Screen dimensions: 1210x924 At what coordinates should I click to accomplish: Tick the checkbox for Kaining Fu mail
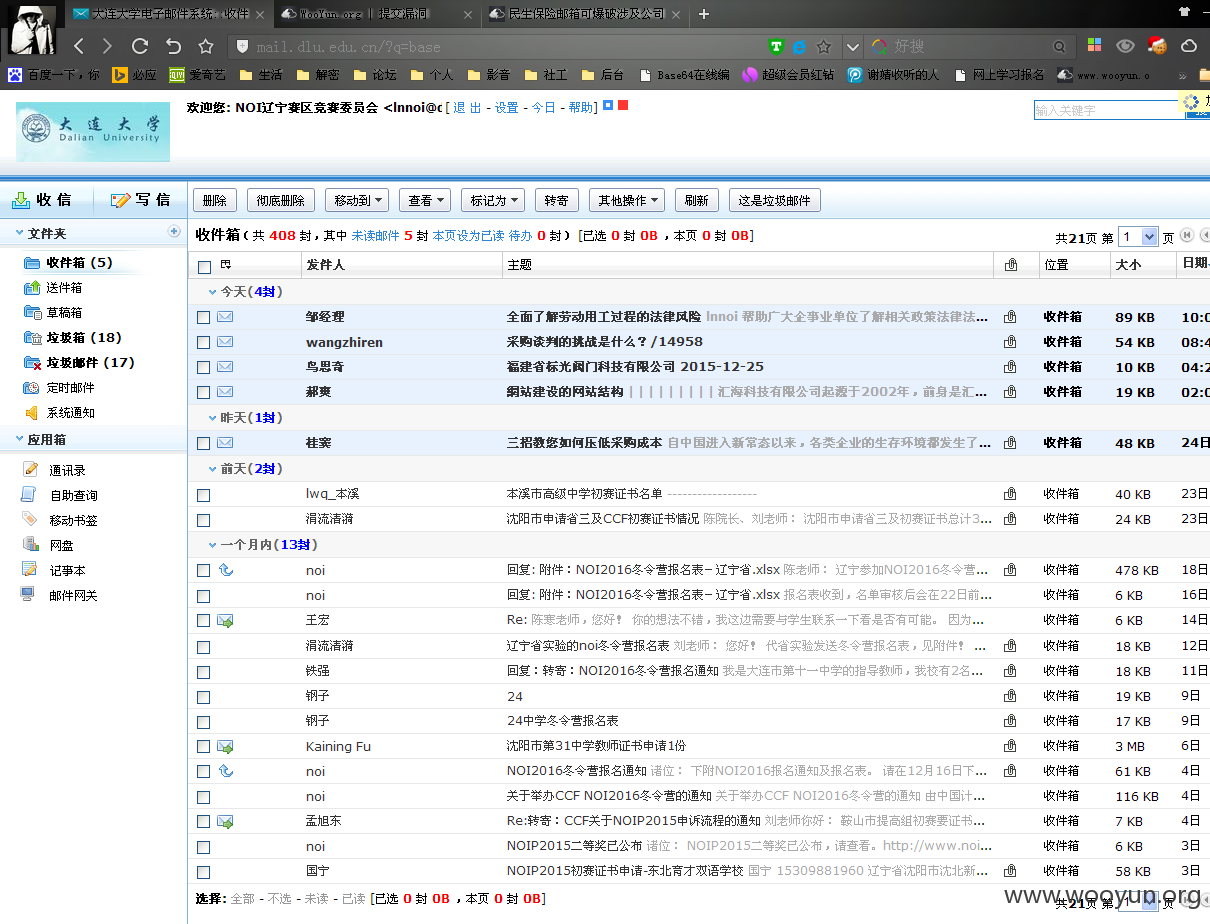click(204, 746)
